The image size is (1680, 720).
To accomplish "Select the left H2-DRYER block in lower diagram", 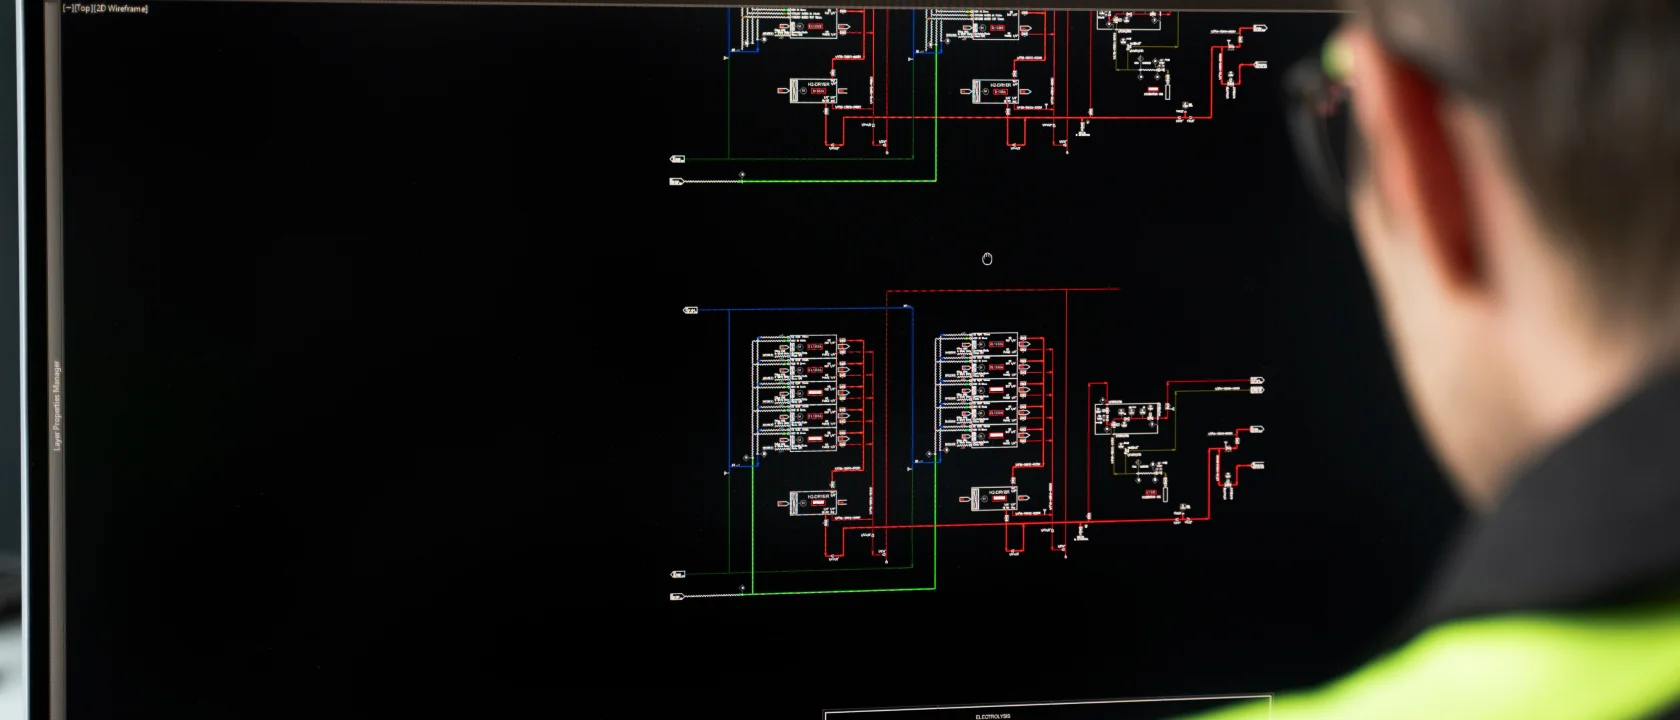I will point(813,502).
